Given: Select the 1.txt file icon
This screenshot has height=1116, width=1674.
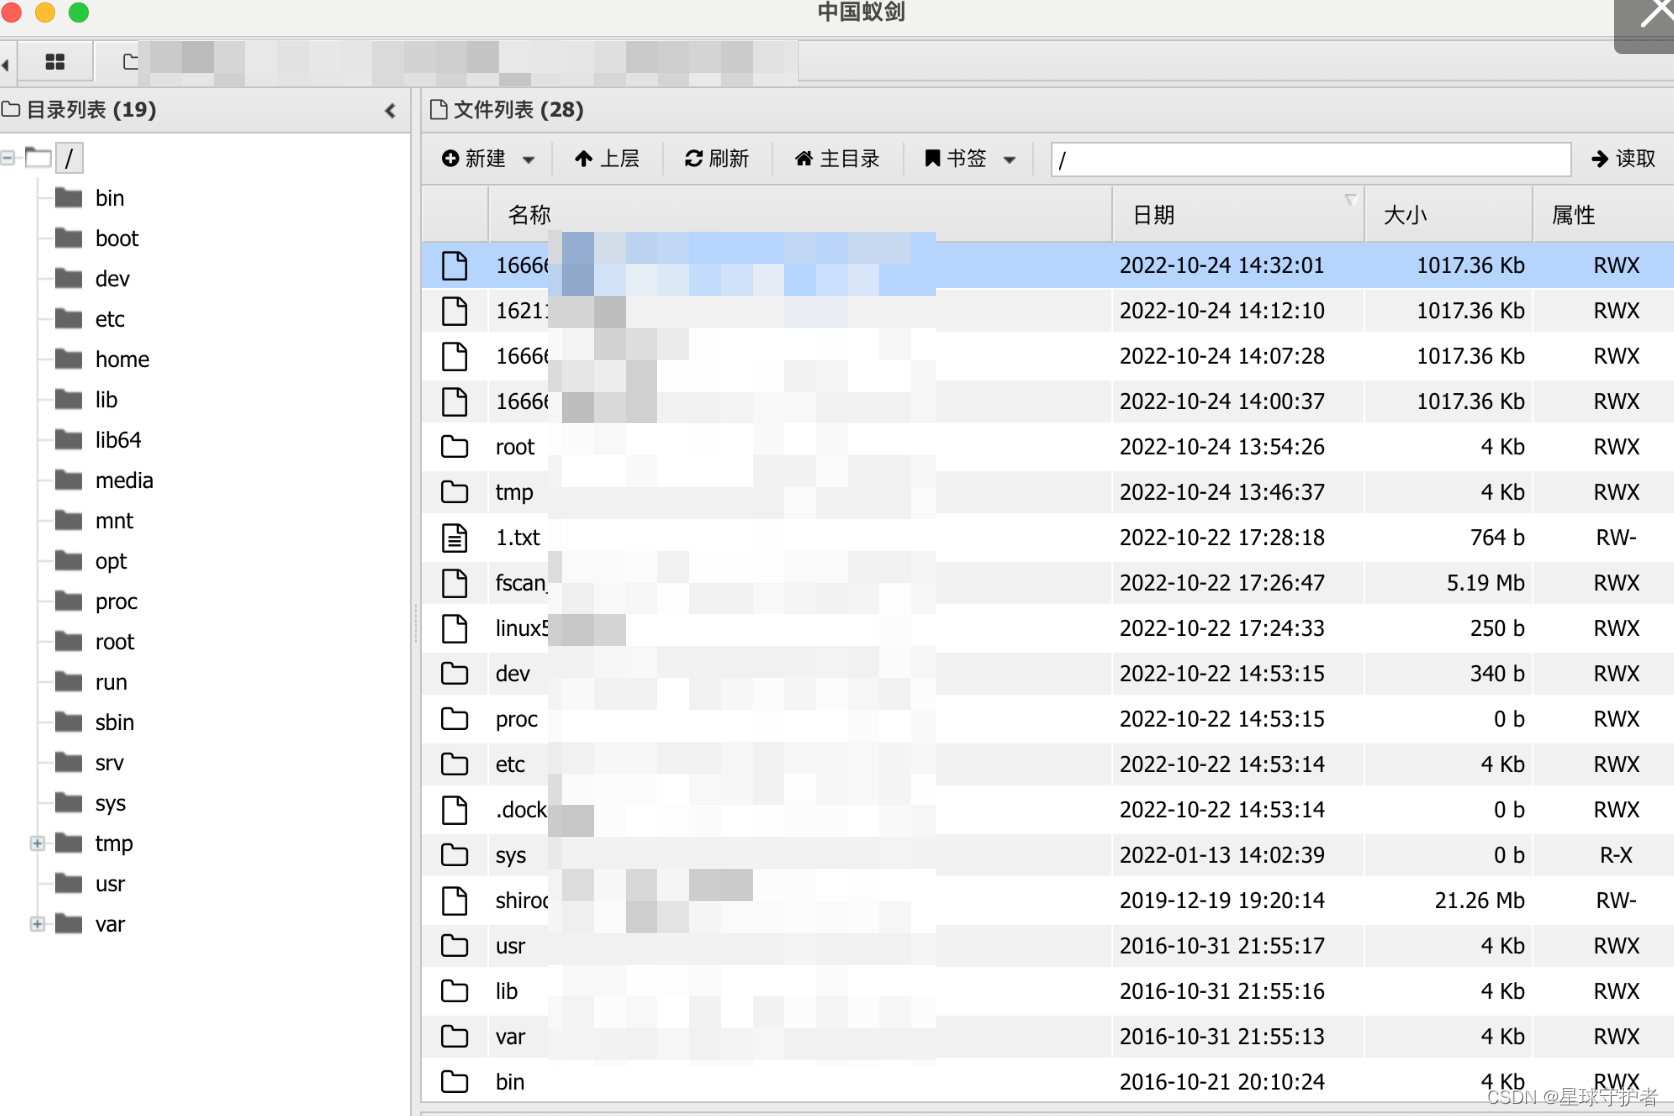Looking at the screenshot, I should 455,538.
